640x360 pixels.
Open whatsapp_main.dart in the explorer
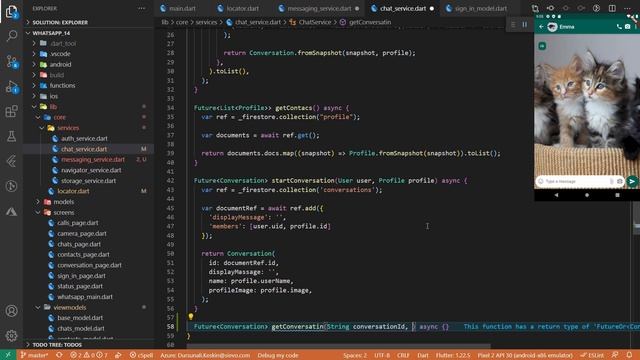tap(84, 297)
